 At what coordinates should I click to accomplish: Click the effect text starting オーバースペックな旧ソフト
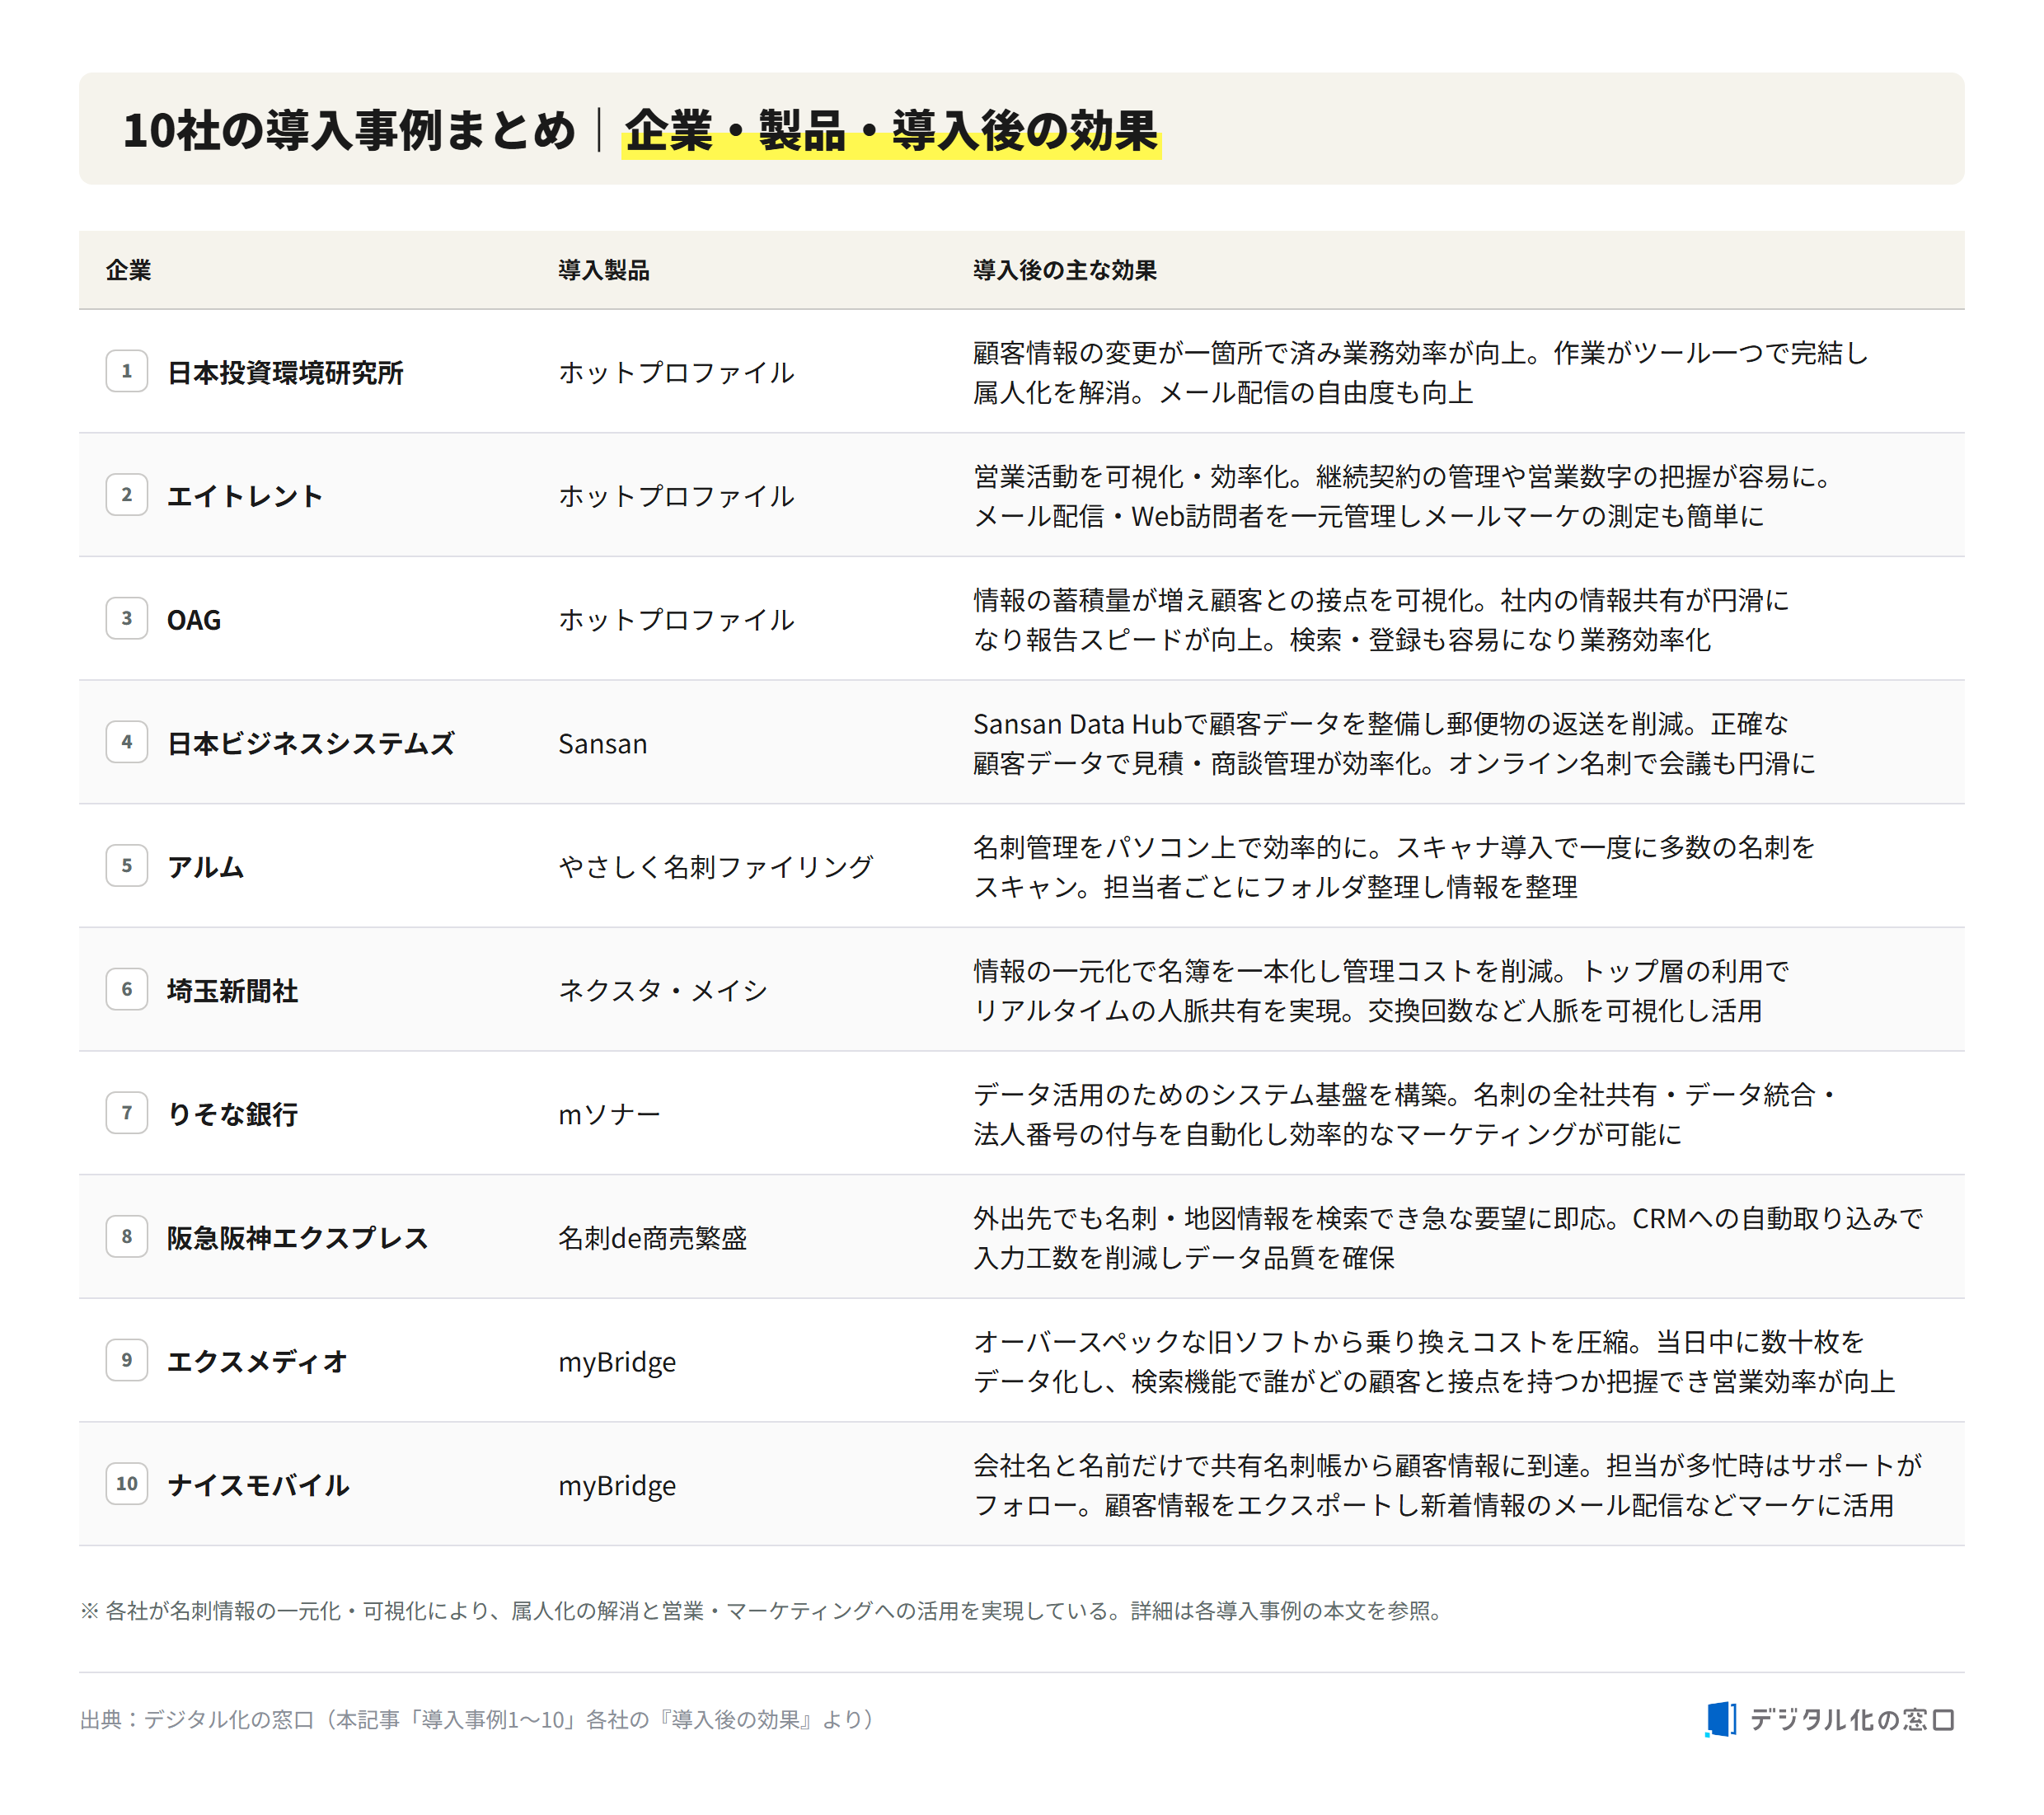(1434, 1361)
